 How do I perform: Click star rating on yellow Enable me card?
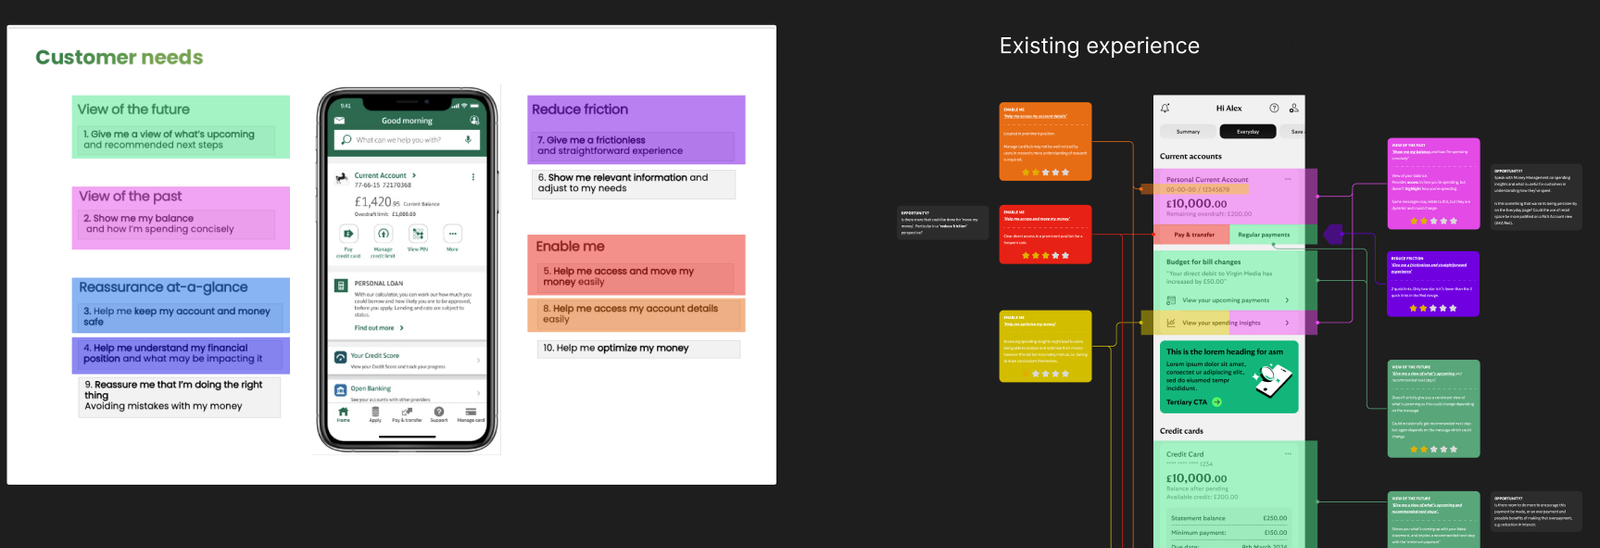[x=1045, y=374]
